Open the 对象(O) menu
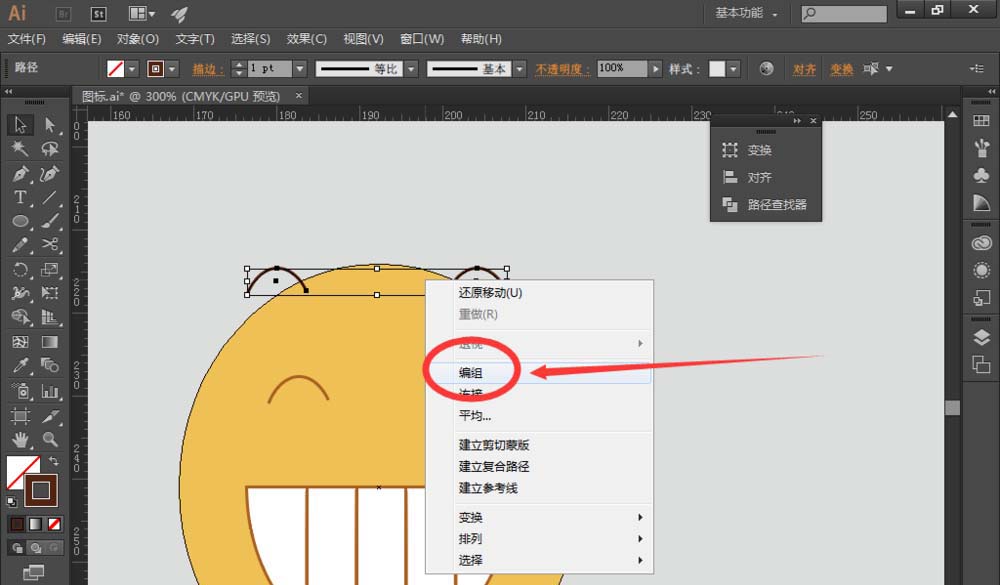Viewport: 1000px width, 585px height. click(x=138, y=40)
